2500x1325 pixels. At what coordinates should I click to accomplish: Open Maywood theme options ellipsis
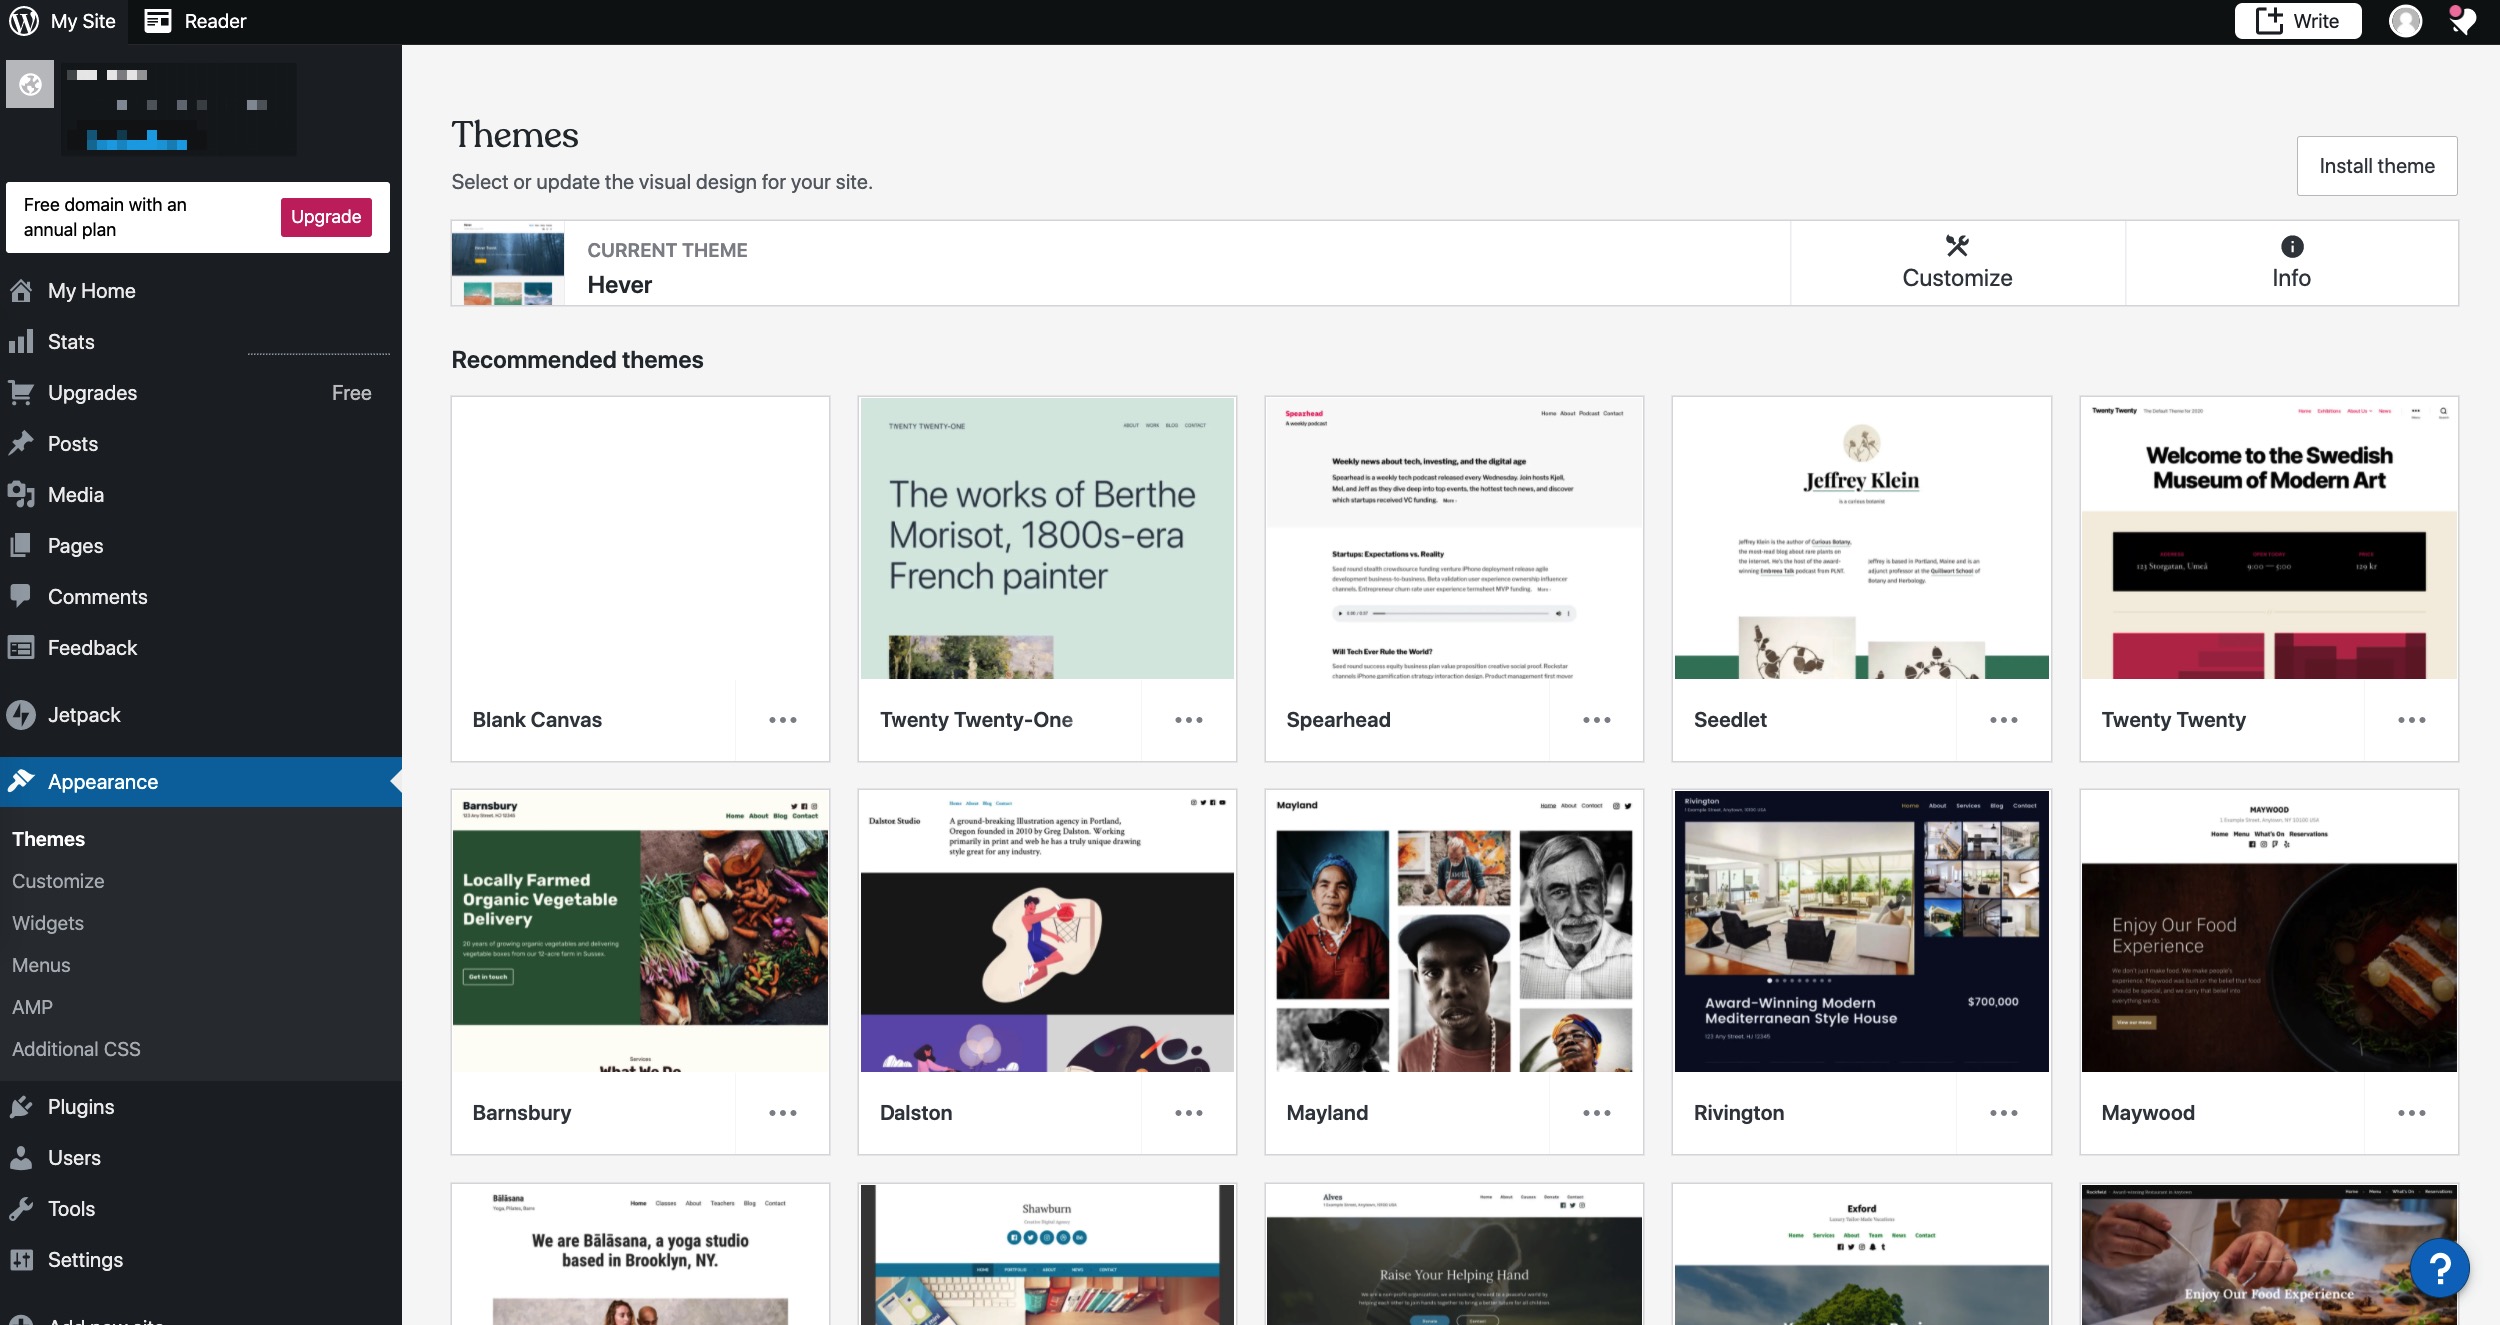coord(2412,1113)
